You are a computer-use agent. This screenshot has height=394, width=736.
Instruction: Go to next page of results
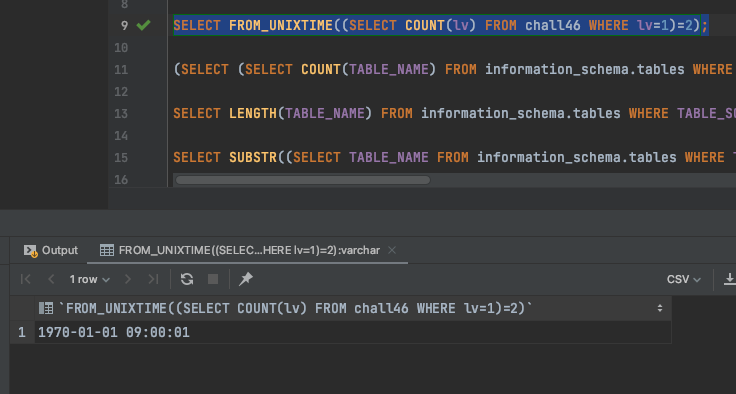click(x=128, y=279)
